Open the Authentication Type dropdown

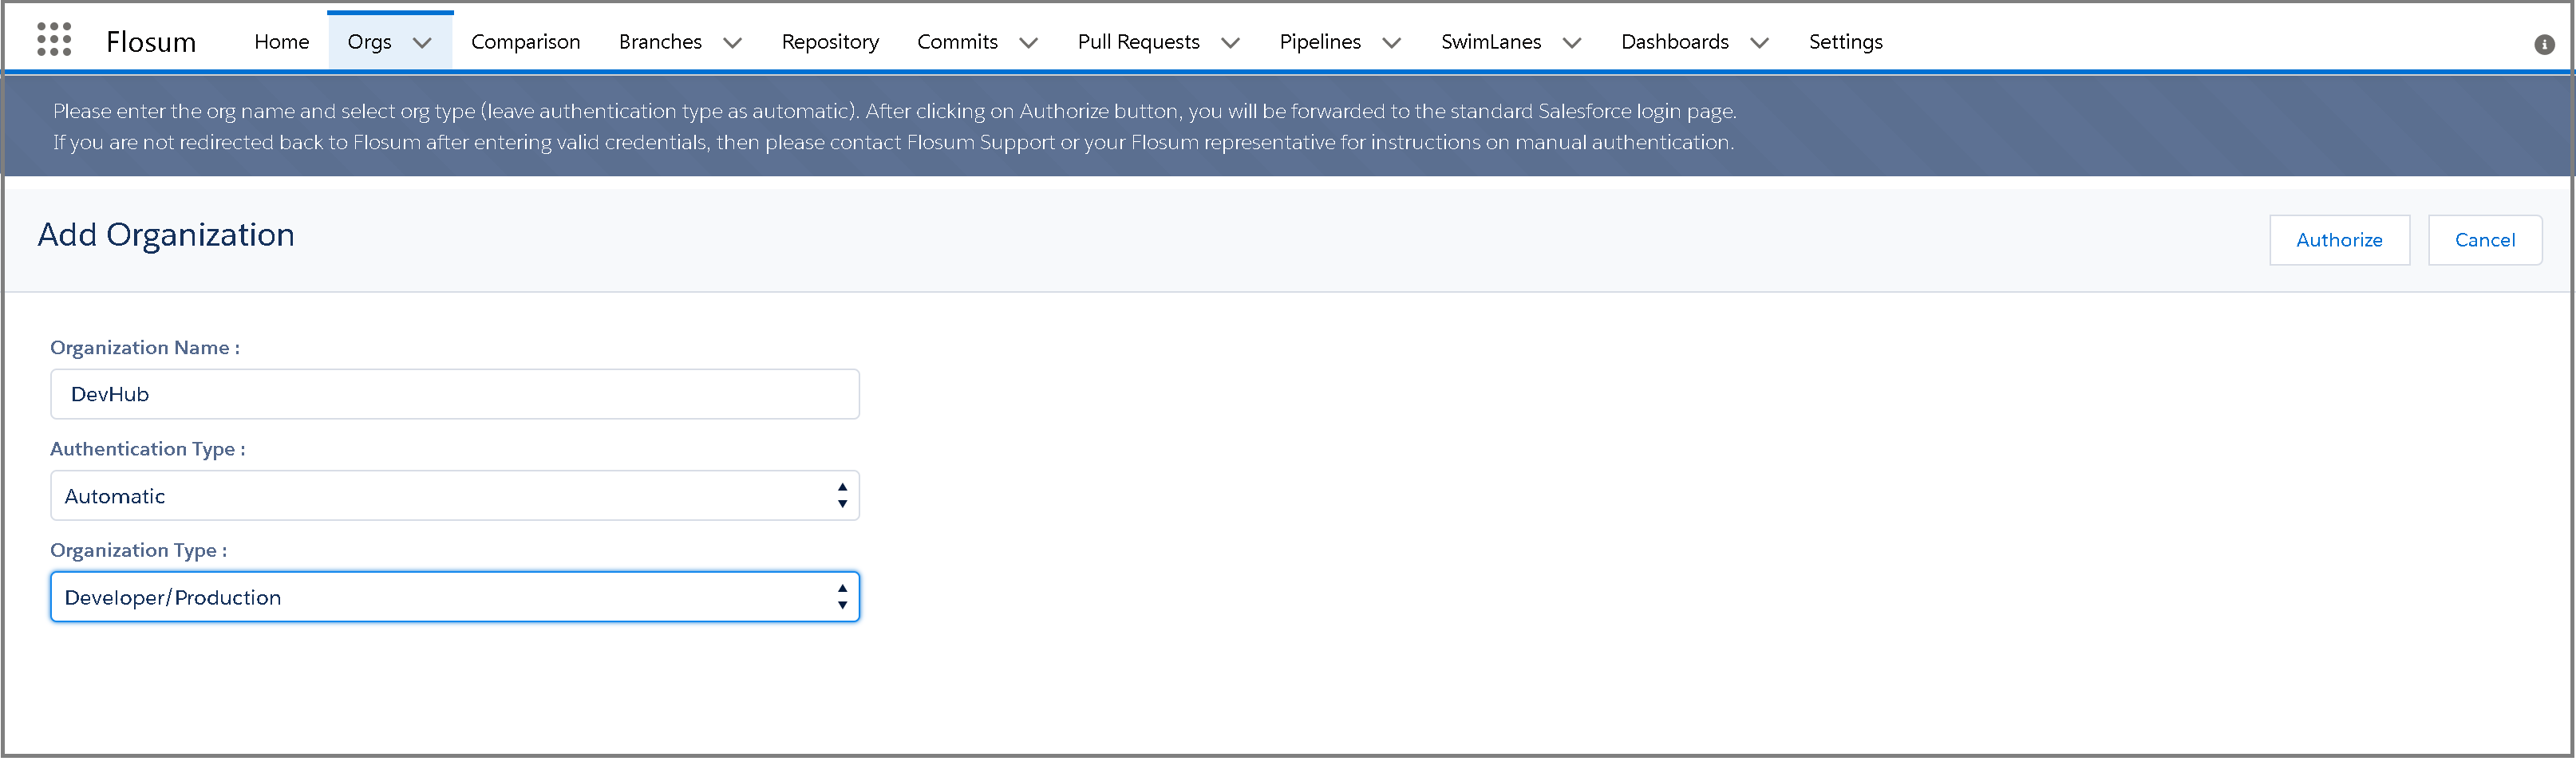[x=454, y=497]
